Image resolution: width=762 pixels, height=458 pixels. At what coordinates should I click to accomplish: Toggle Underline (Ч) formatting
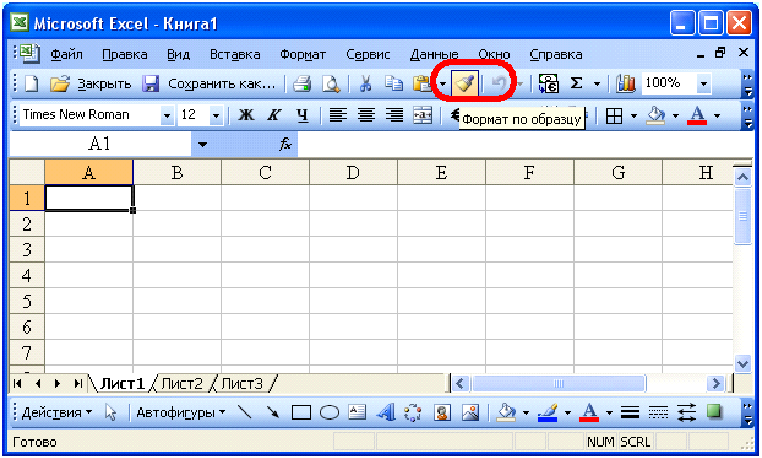(302, 115)
